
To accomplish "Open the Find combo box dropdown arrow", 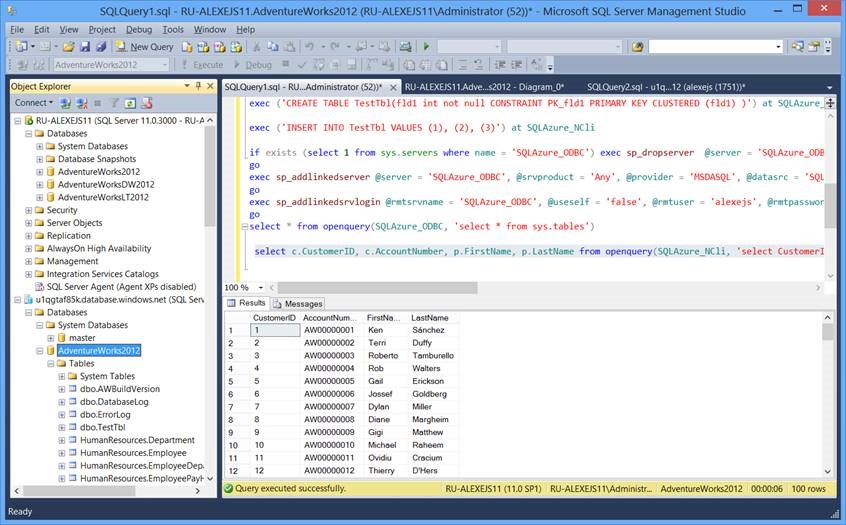I will [x=778, y=47].
